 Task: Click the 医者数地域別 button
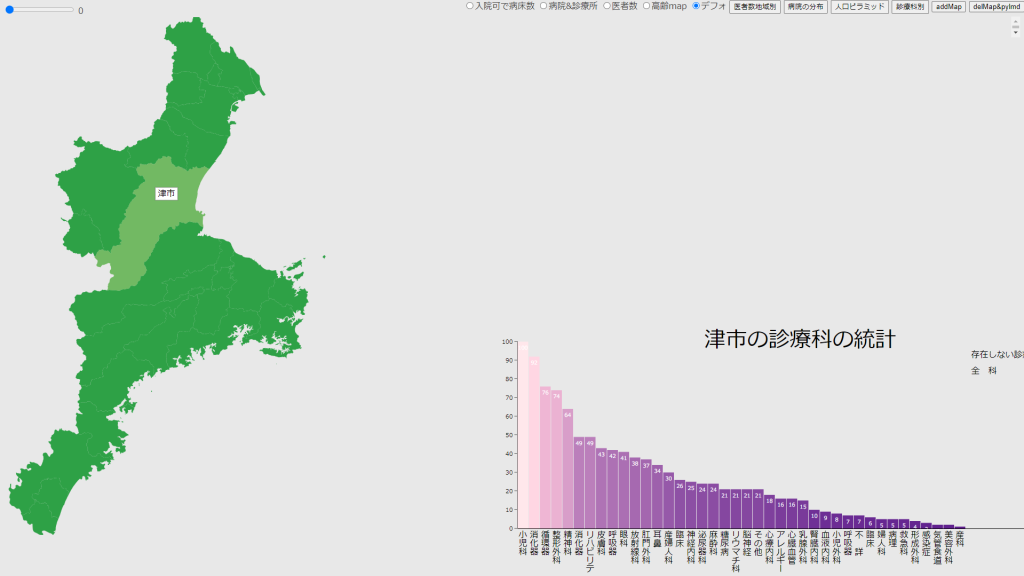point(754,7)
